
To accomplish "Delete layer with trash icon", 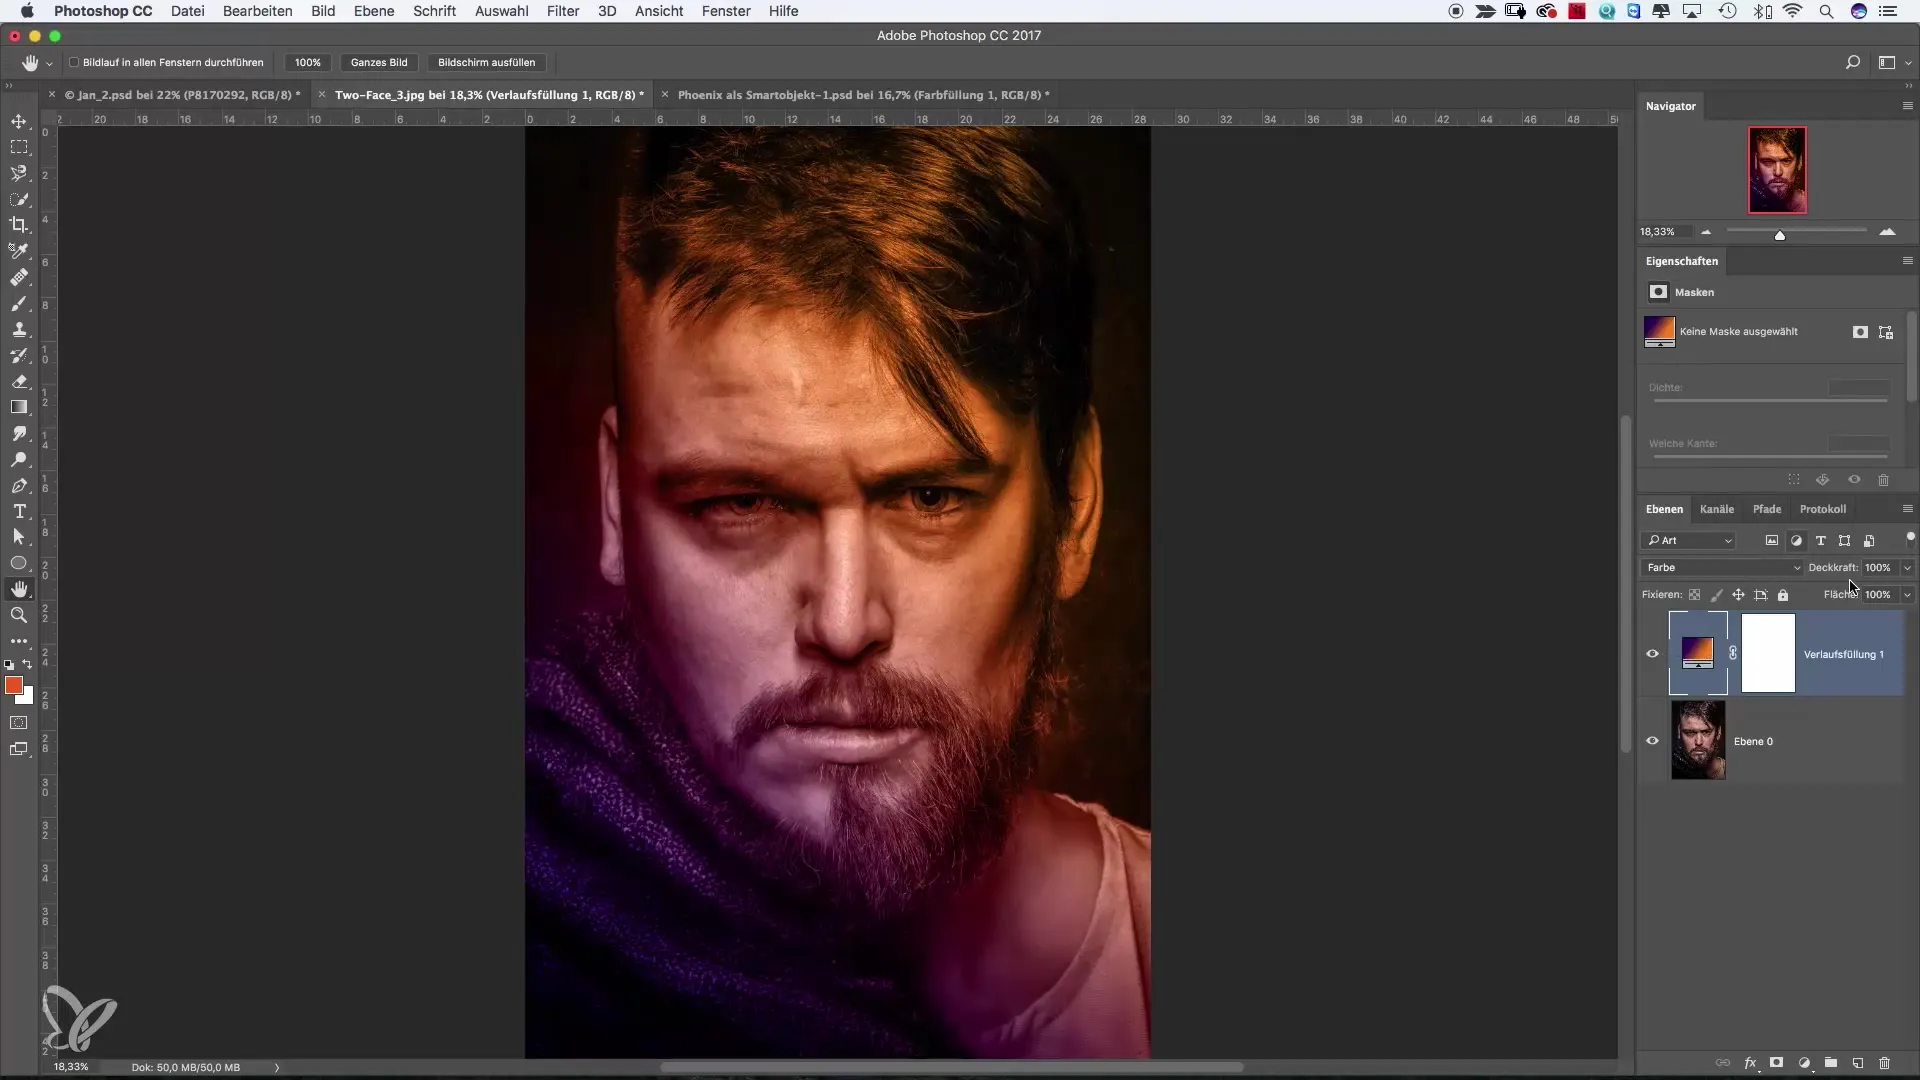I will point(1884,1063).
